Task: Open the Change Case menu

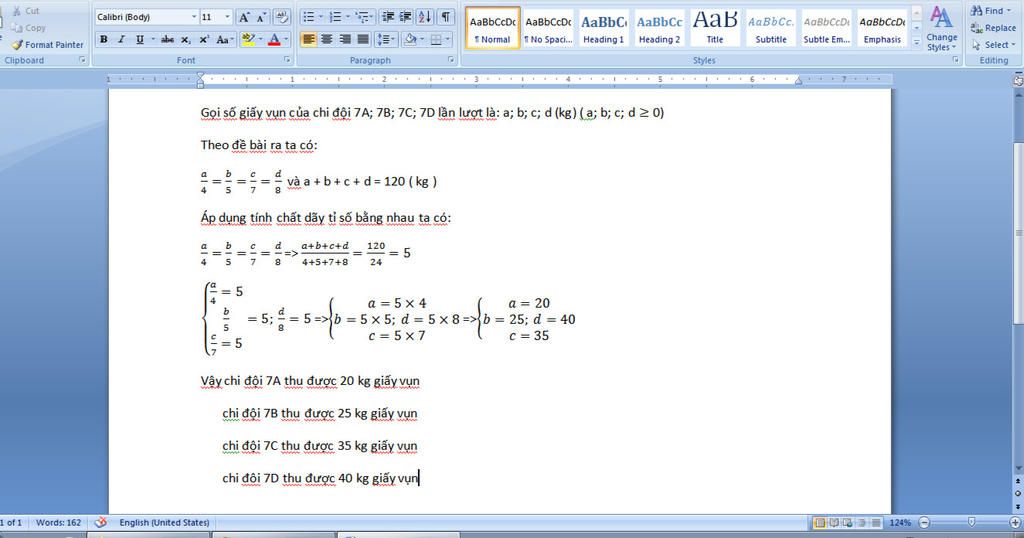Action: click(x=225, y=40)
